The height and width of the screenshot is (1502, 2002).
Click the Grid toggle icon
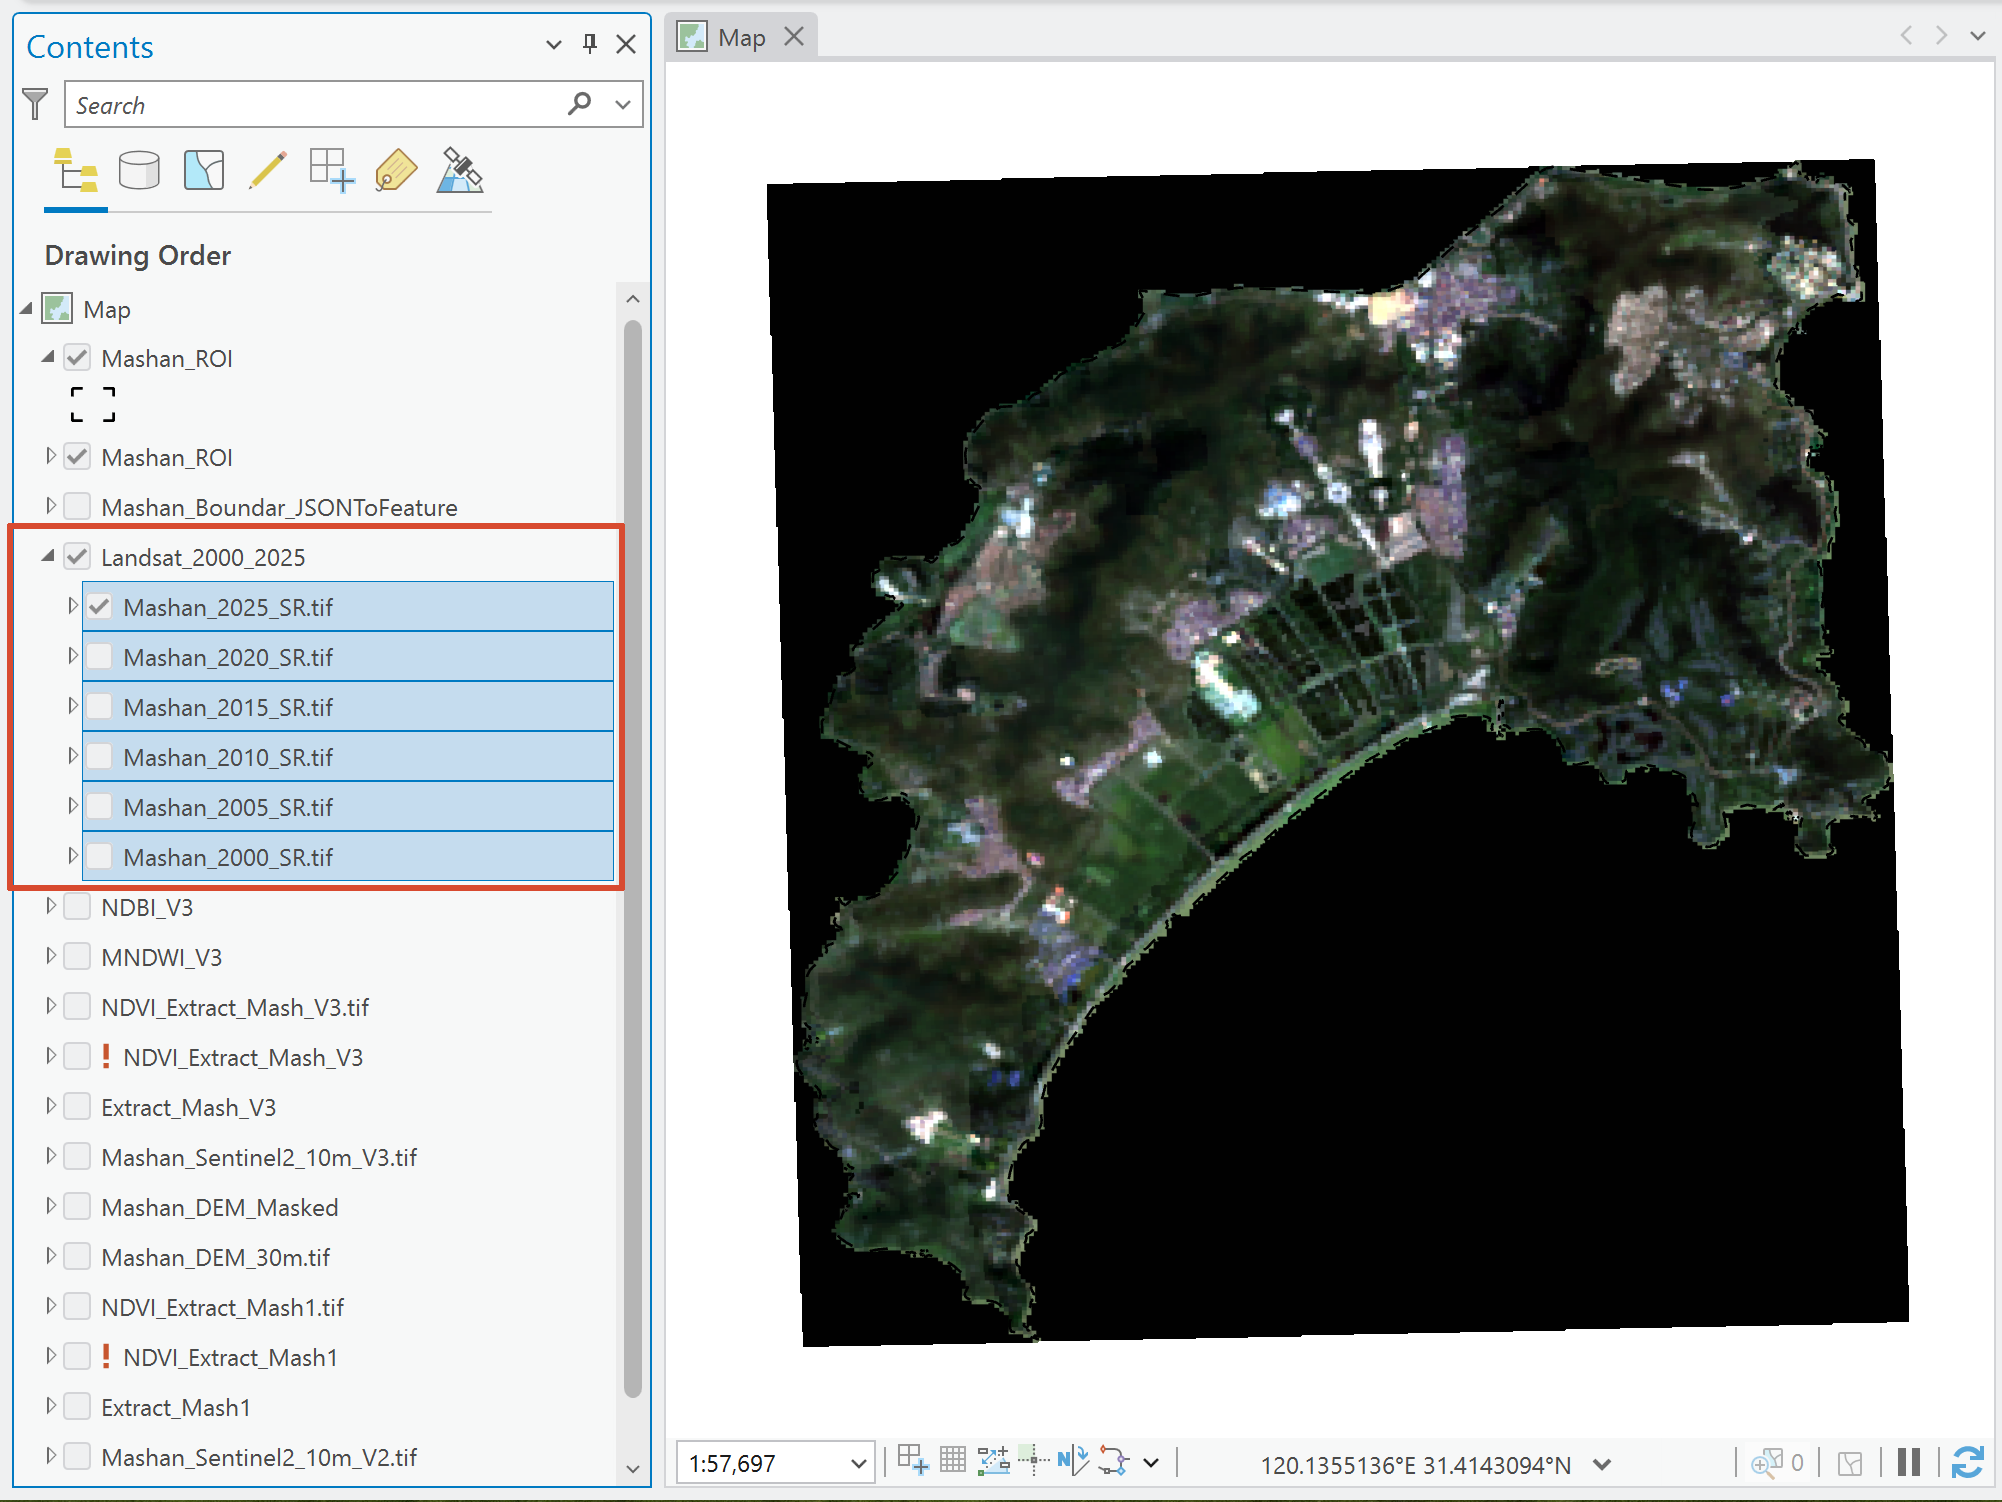point(953,1462)
